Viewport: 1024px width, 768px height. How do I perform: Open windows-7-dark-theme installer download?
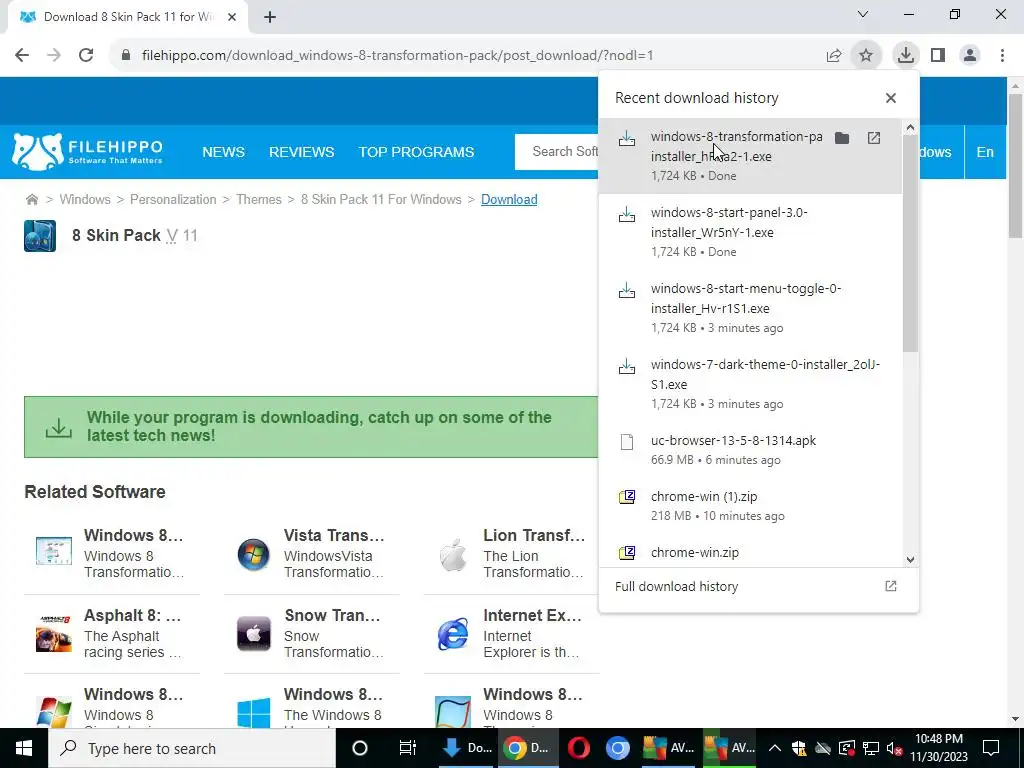[x=750, y=383]
